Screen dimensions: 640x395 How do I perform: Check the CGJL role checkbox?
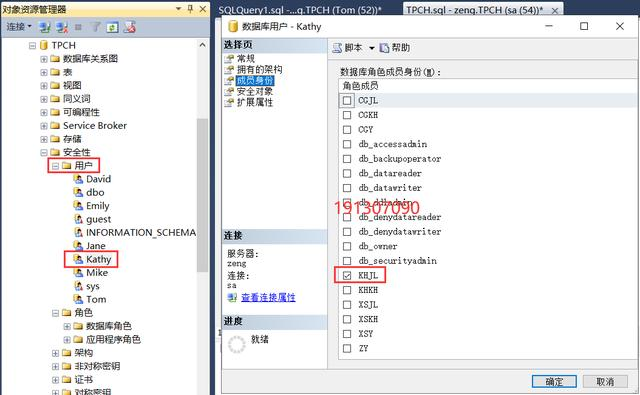[347, 100]
